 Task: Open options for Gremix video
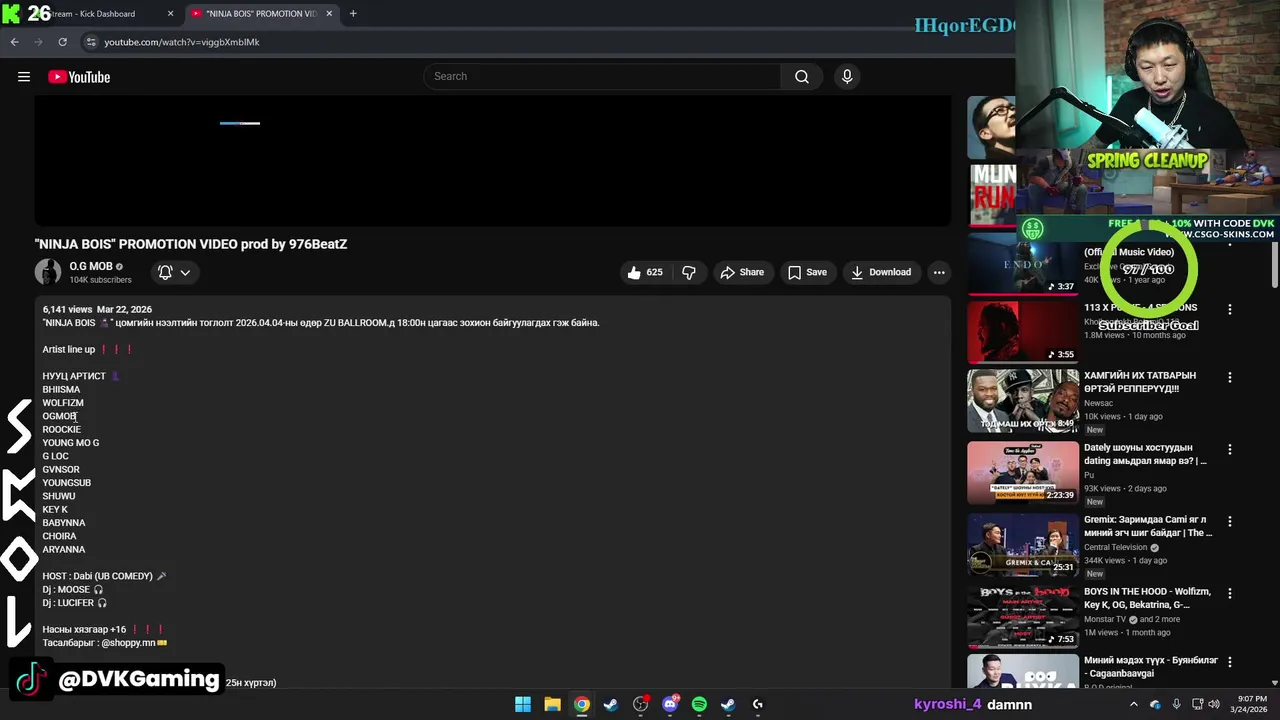click(1230, 521)
